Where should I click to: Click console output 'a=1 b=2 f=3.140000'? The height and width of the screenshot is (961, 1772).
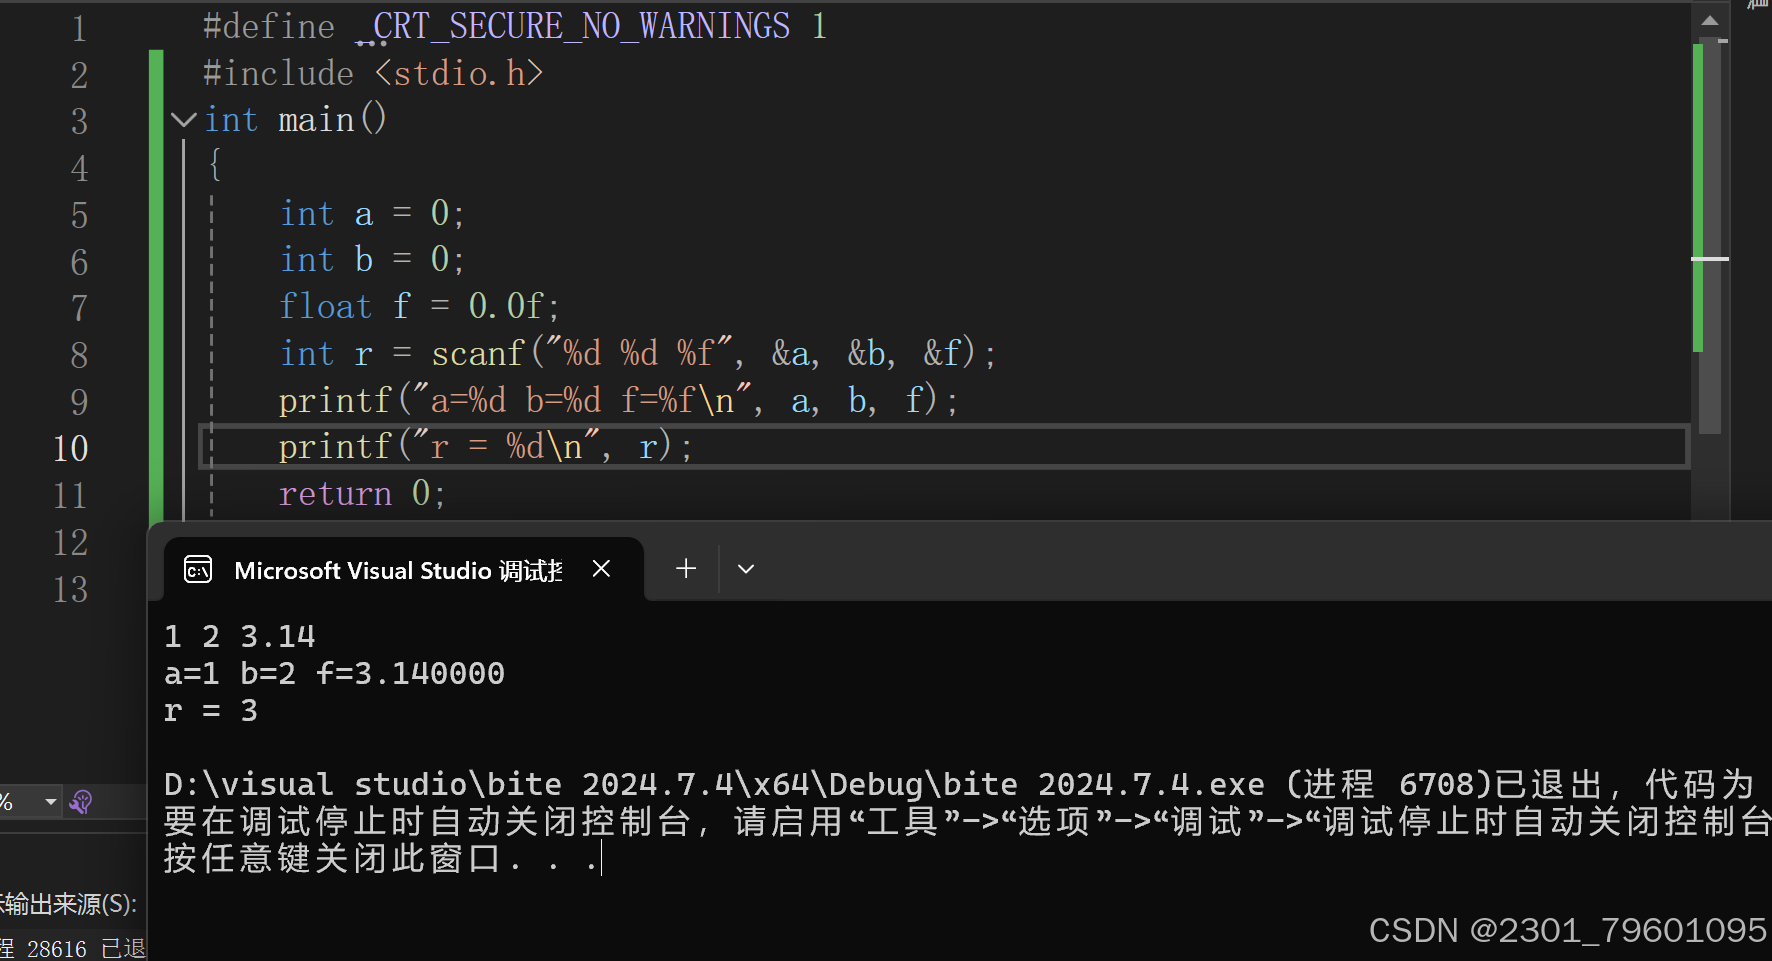pyautogui.click(x=335, y=673)
